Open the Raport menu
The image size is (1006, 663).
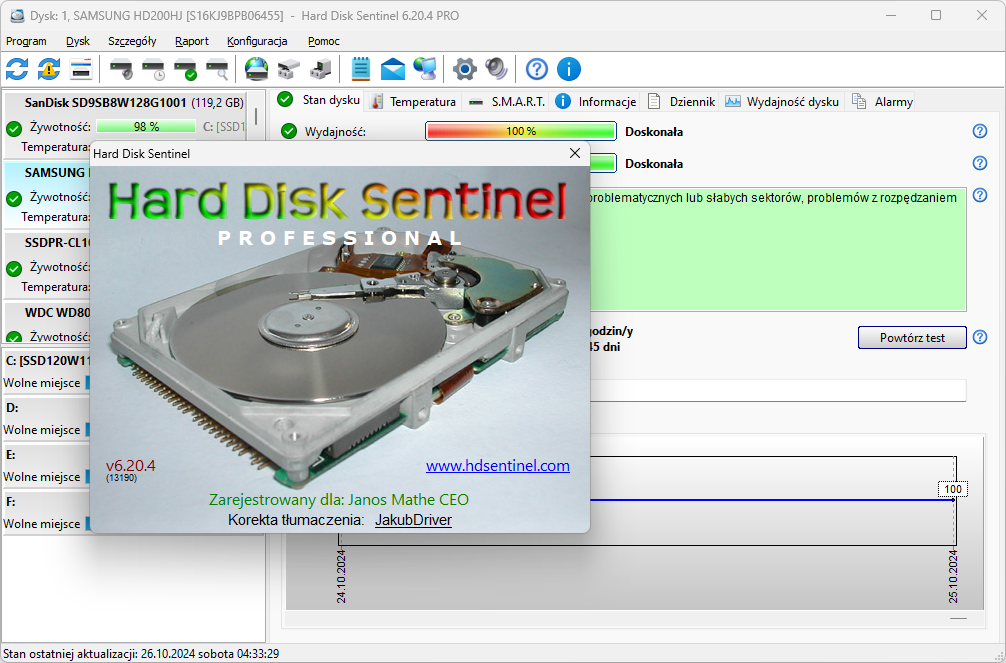192,41
